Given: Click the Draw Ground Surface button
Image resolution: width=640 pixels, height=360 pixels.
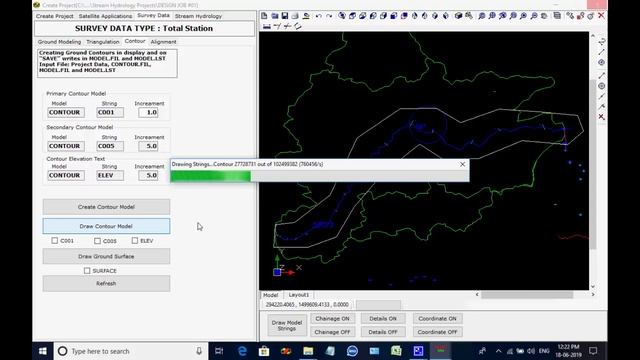Looking at the screenshot, I should pos(106,256).
